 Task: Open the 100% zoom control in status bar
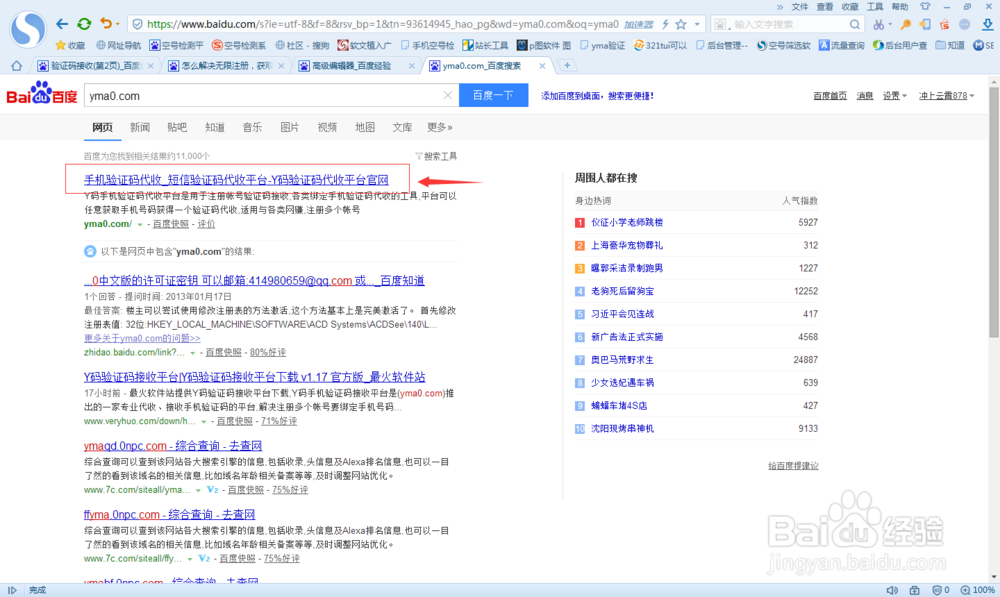coord(978,590)
